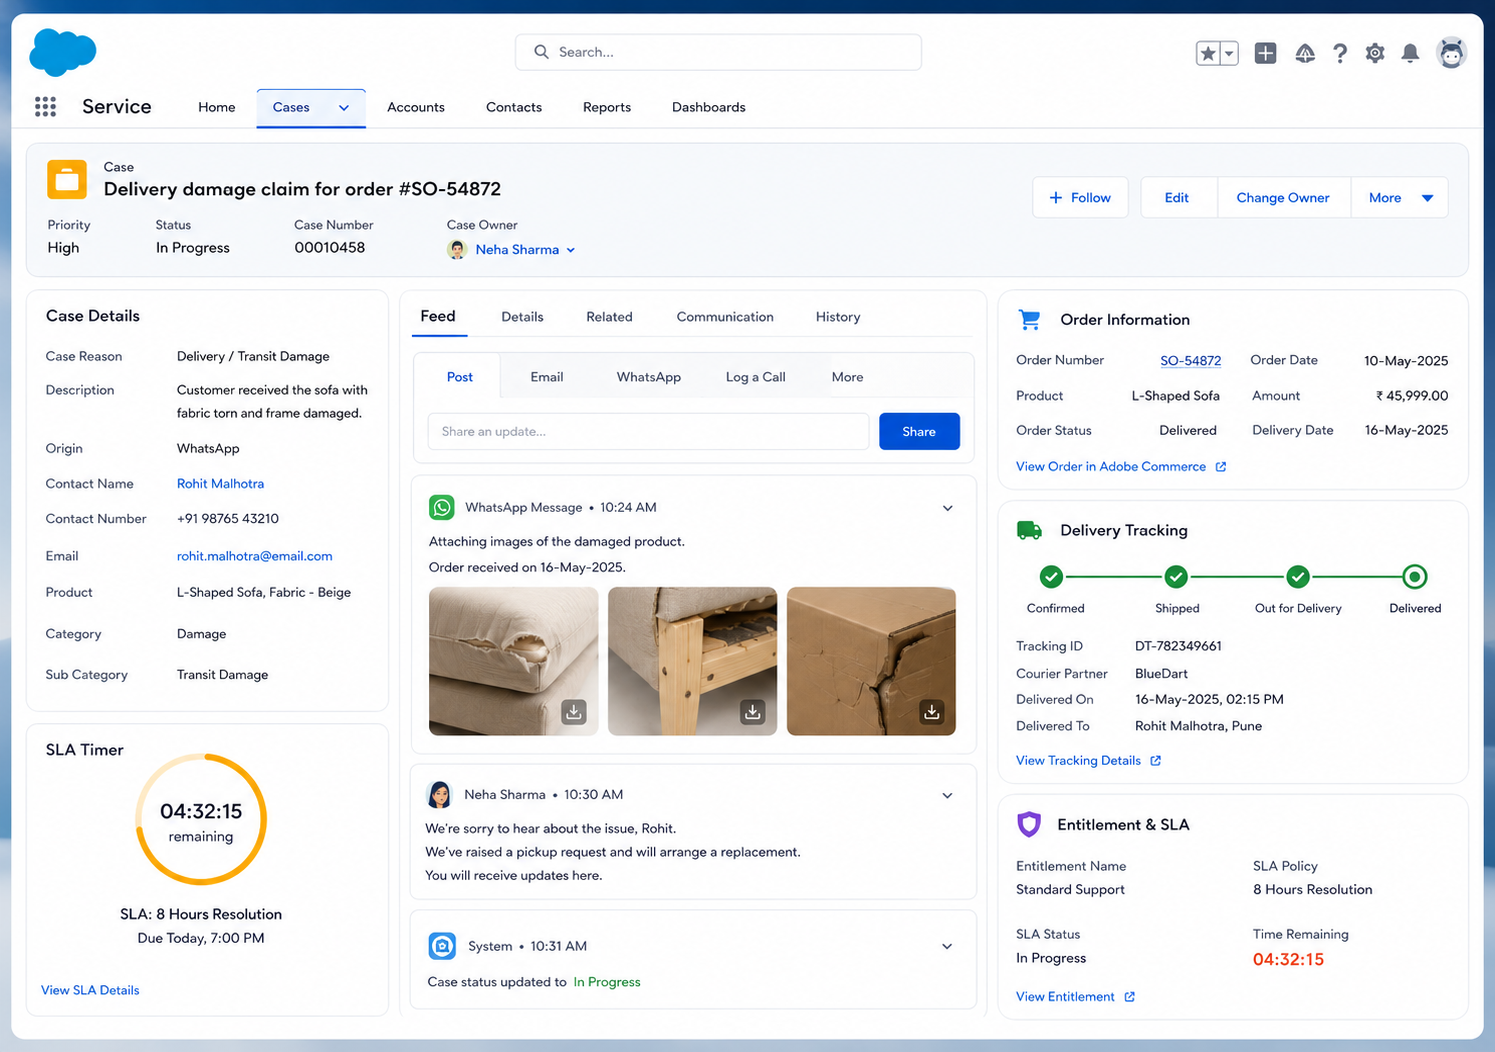This screenshot has width=1495, height=1052.
Task: Open the App Launcher grid icon
Action: (45, 107)
